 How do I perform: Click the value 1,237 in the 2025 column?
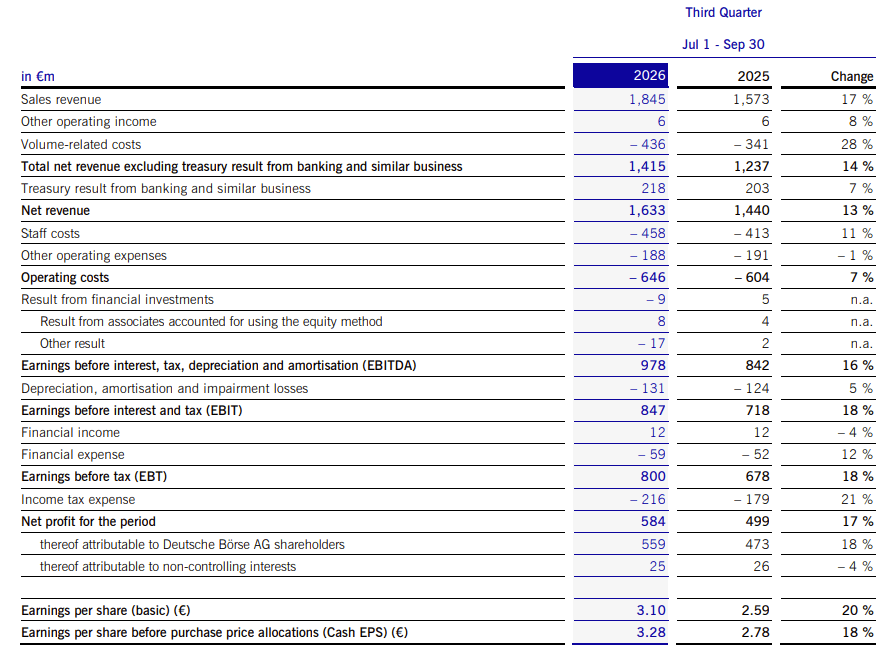click(751, 166)
